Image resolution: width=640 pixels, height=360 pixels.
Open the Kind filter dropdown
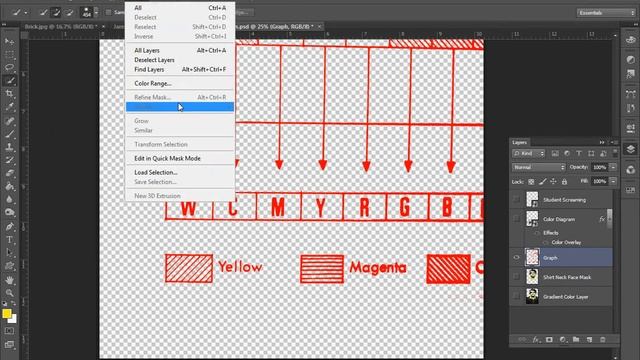coord(529,153)
